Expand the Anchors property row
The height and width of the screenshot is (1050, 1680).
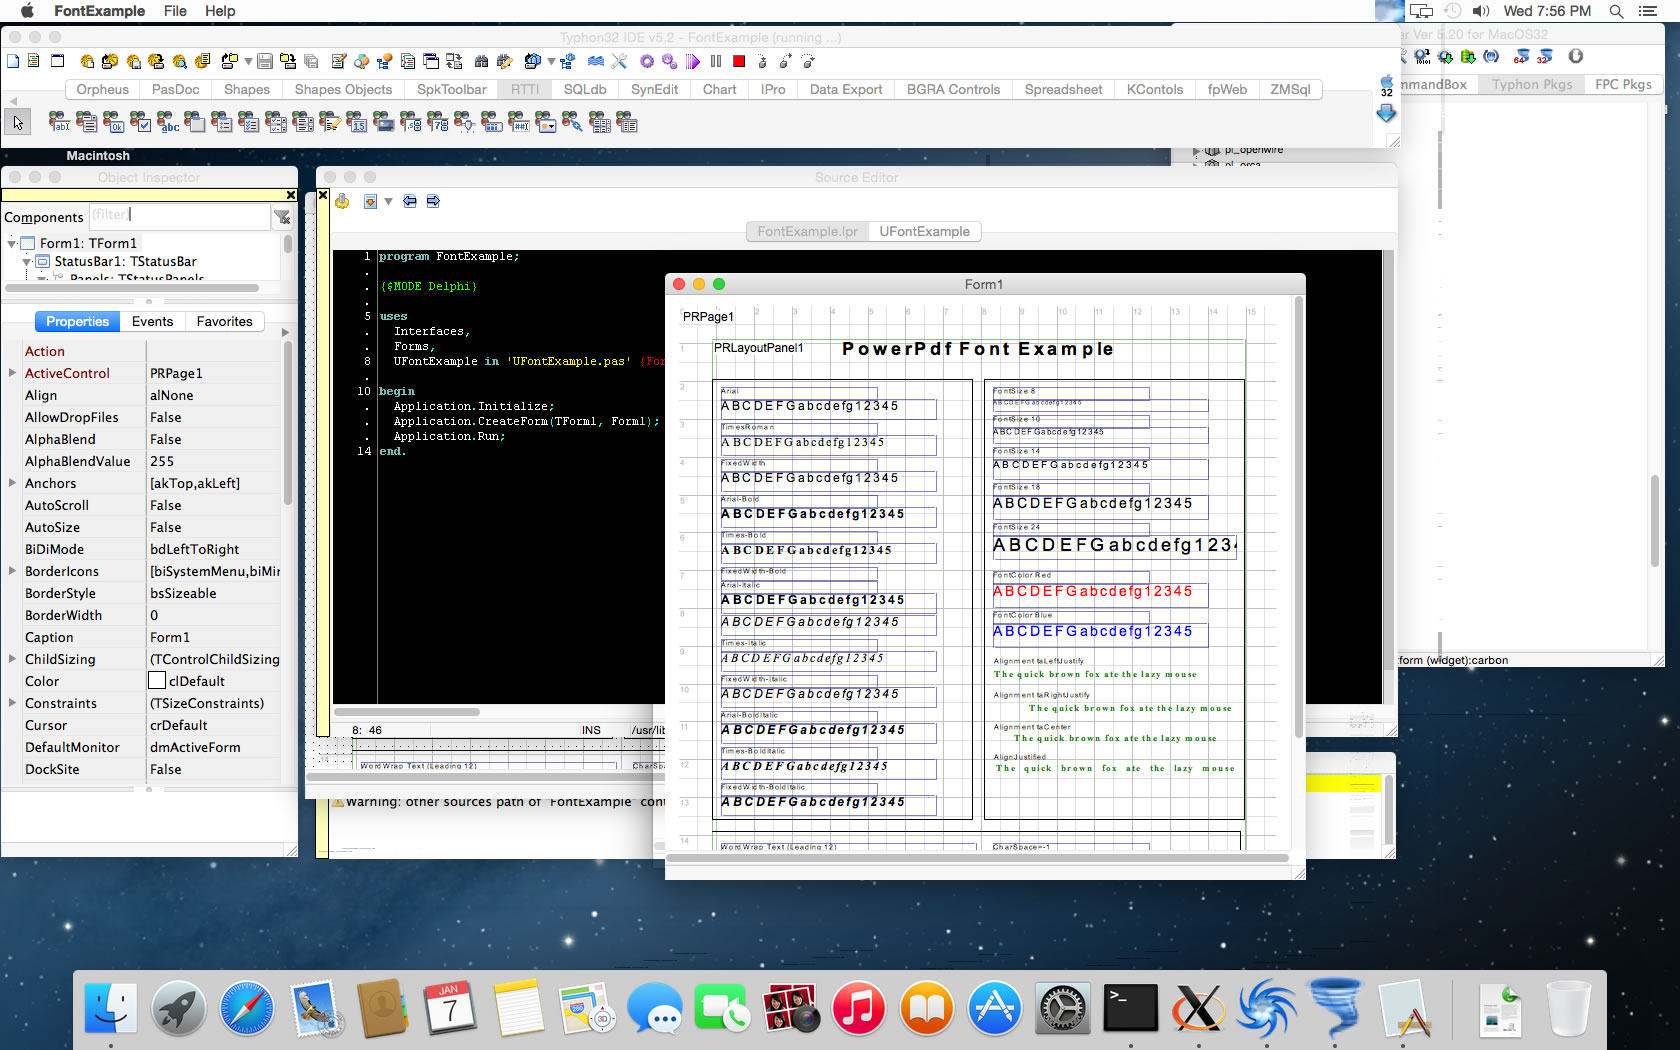[12, 483]
